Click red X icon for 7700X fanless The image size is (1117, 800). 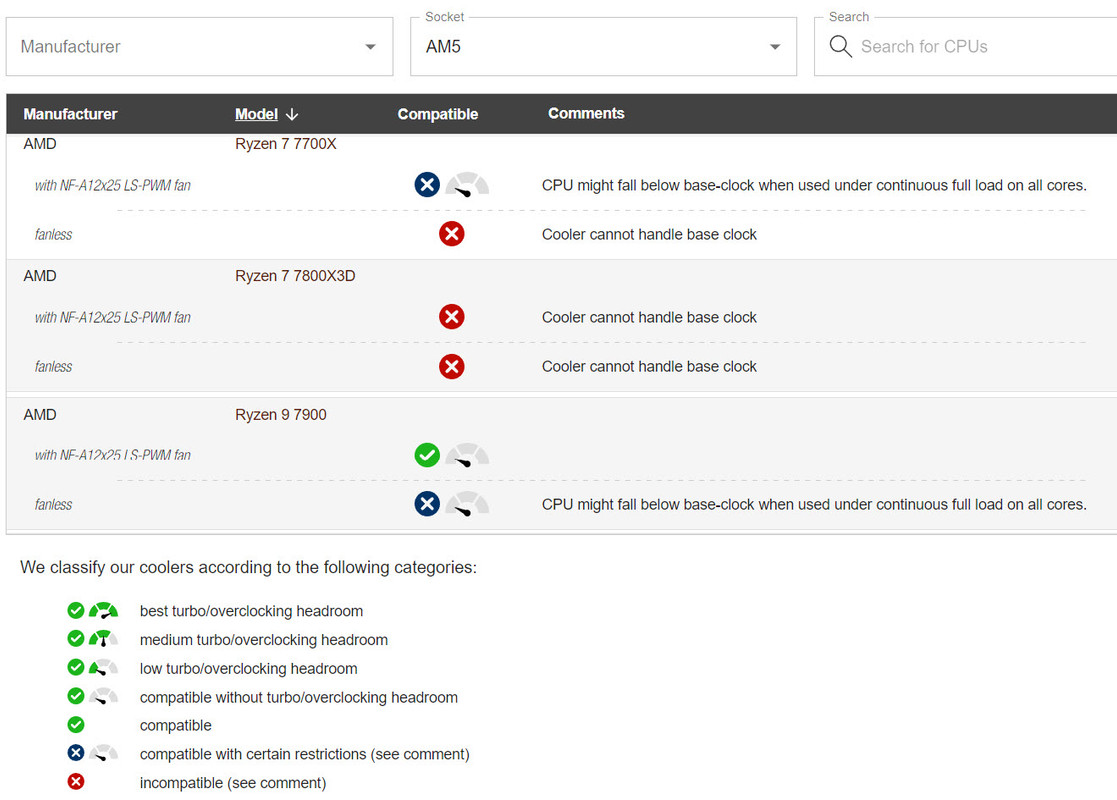452,234
